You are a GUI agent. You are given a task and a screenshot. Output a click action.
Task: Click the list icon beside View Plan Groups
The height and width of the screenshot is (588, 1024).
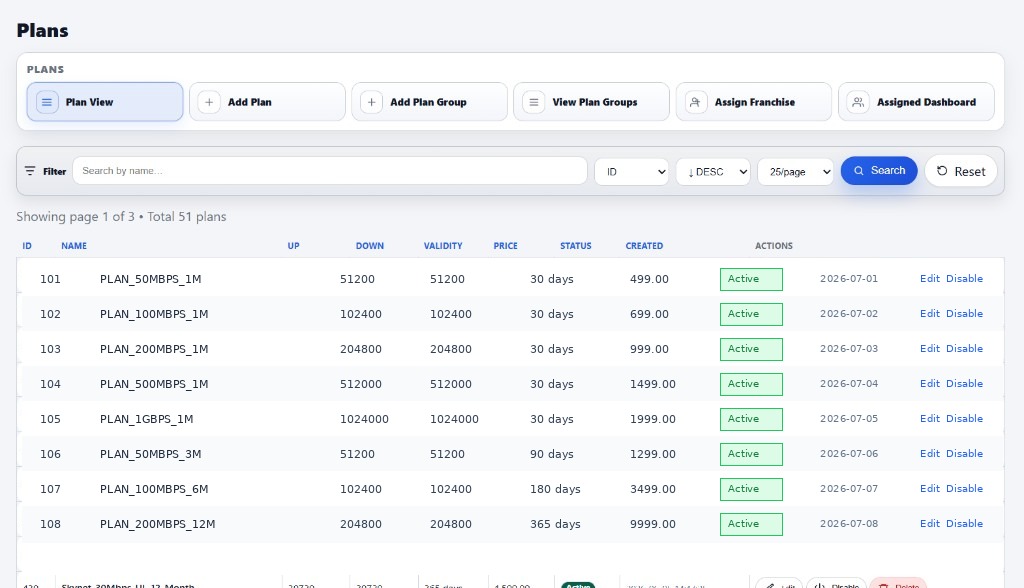534,102
